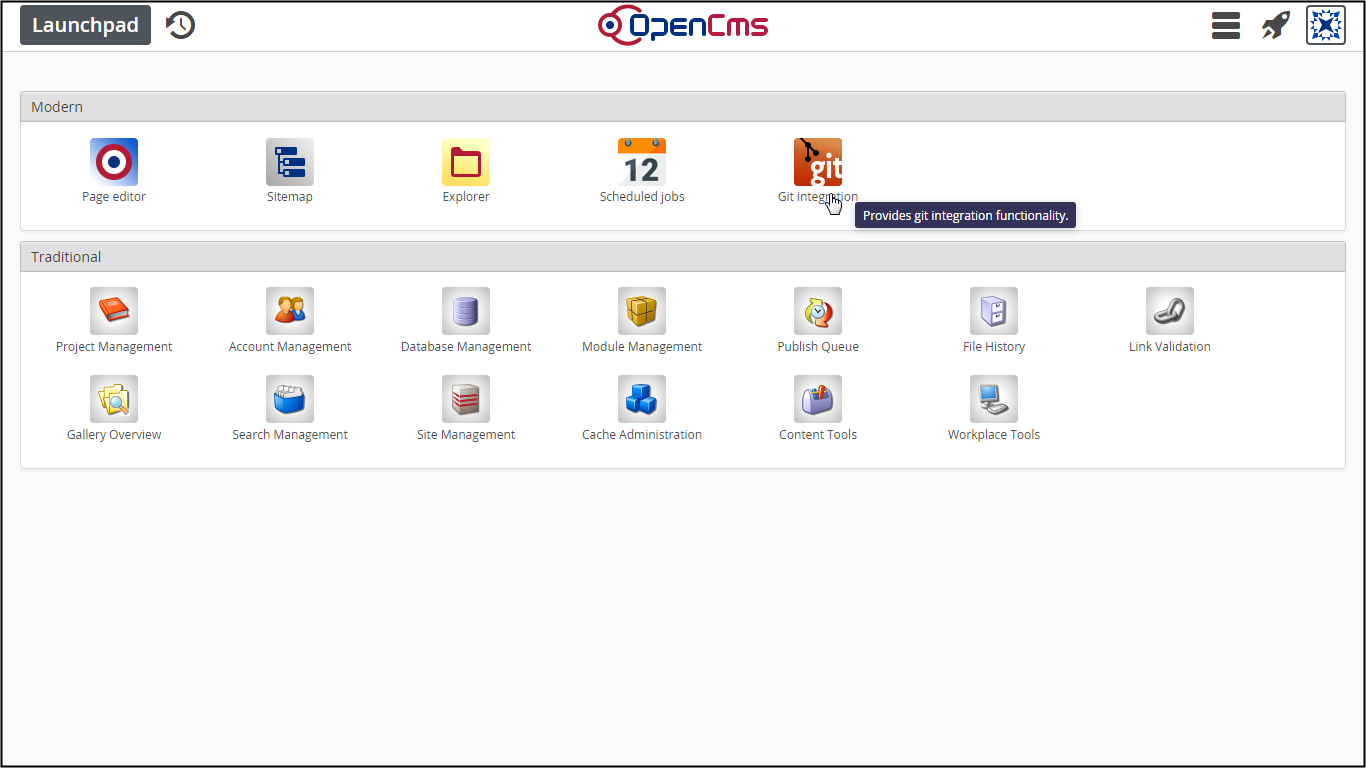This screenshot has height=768, width=1366.
Task: Click the rocket quick launch icon
Action: point(1275,26)
